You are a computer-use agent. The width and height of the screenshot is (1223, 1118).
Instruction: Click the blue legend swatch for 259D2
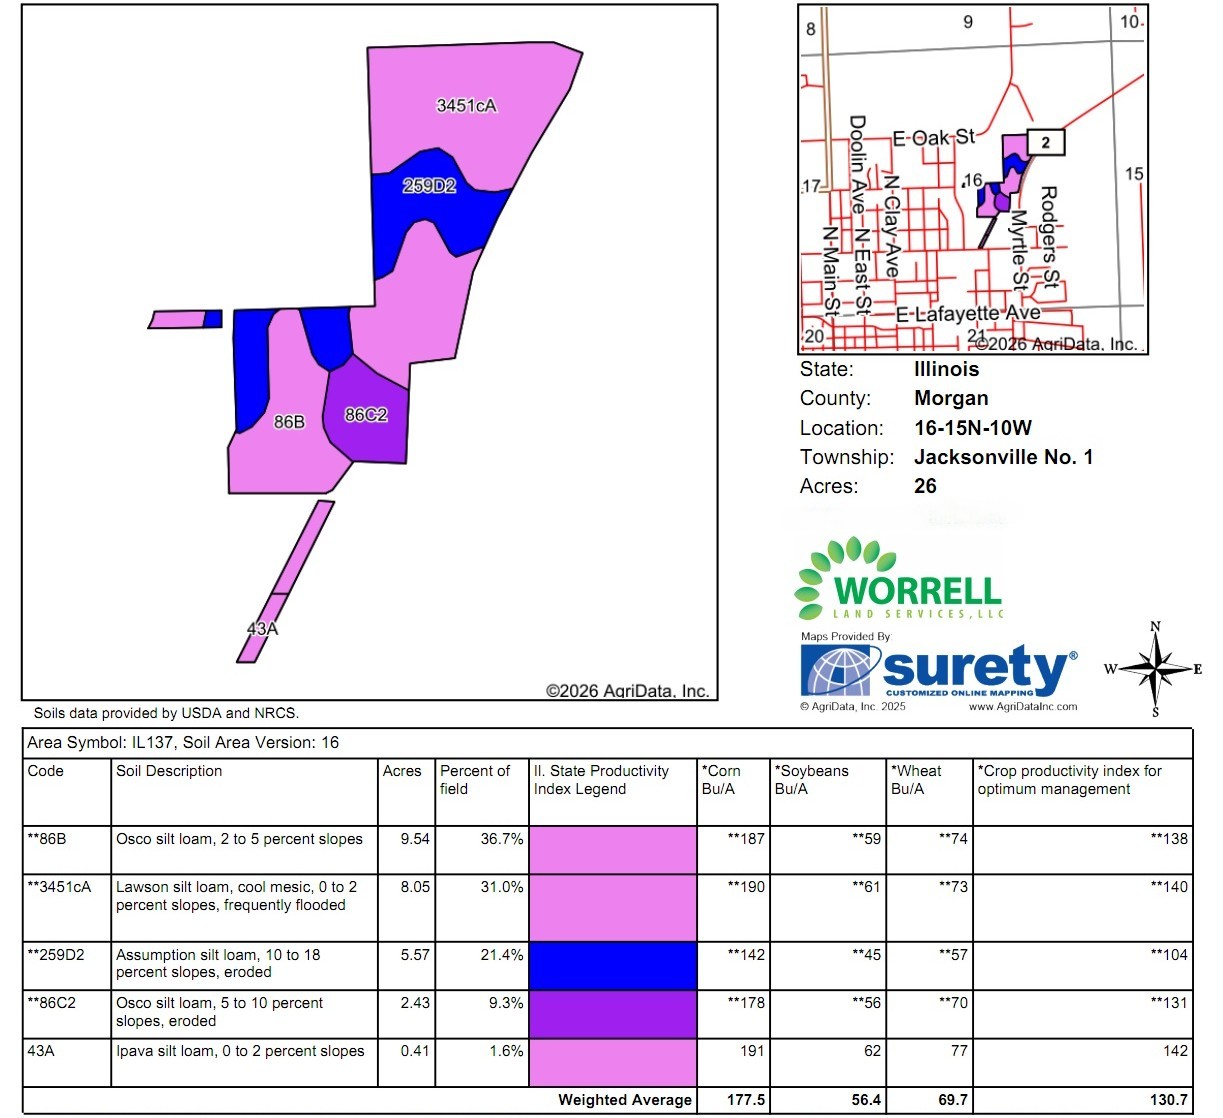(613, 966)
